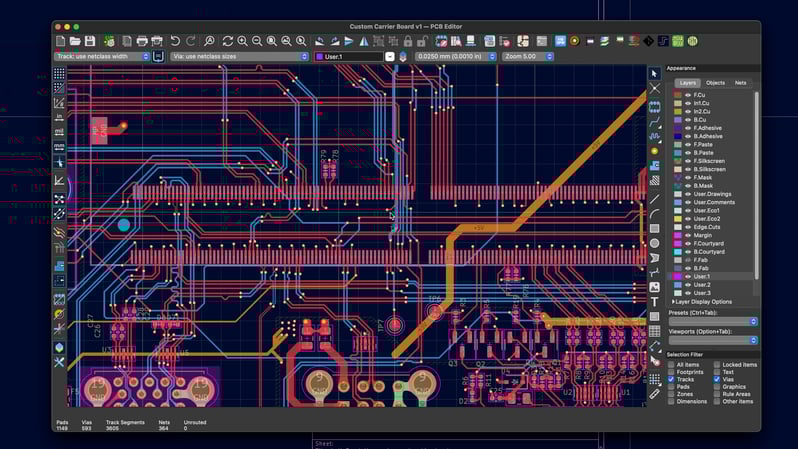Viewport: 798px width, 449px height.
Task: Select the Draw Circle tool
Action: (654, 243)
